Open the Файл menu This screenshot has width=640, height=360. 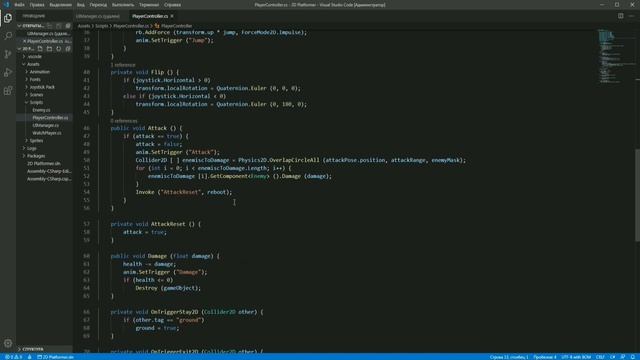coord(19,5)
